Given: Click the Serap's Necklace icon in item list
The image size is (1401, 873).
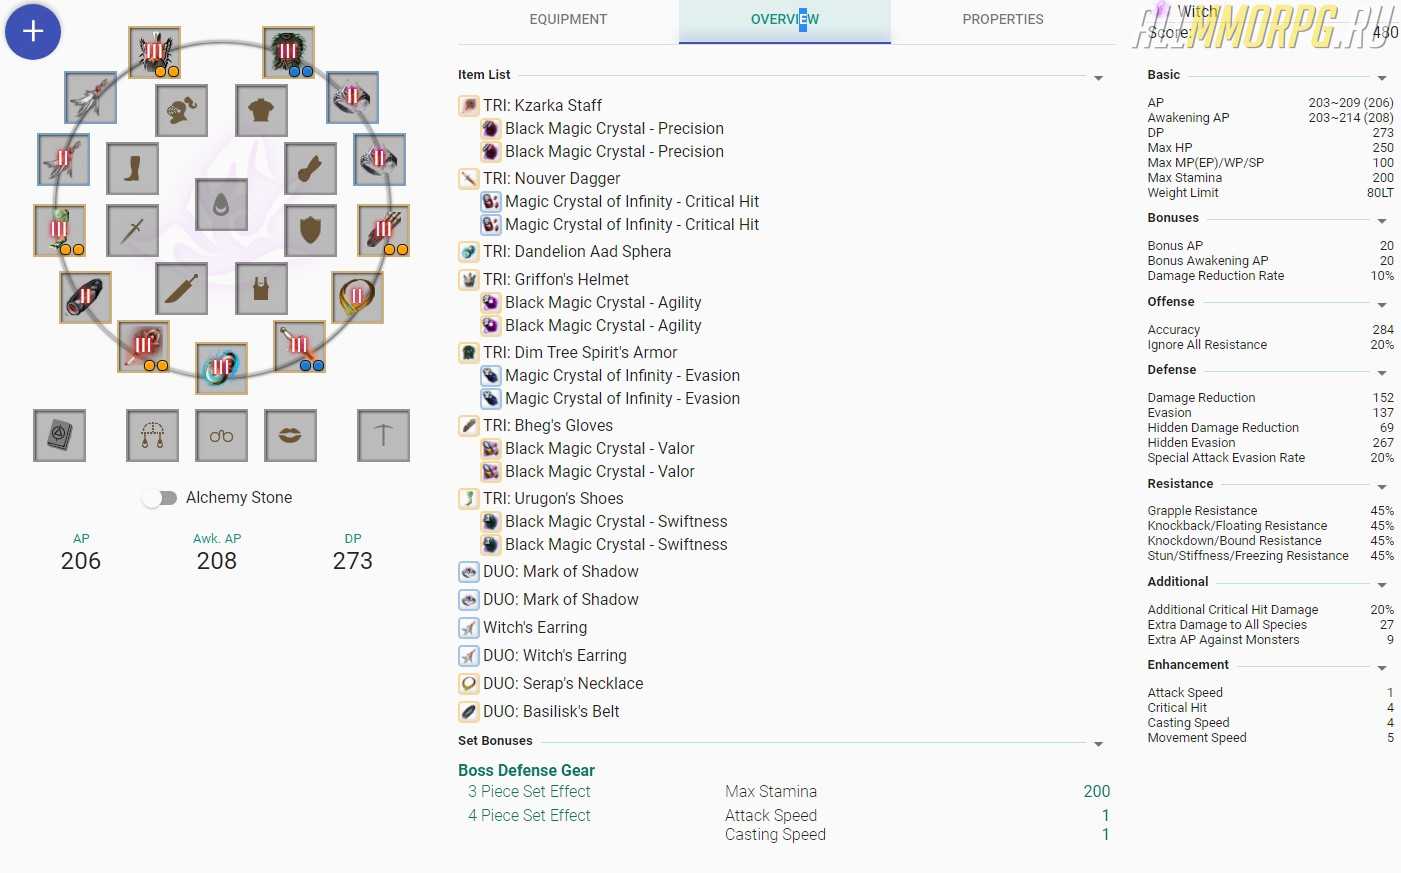Looking at the screenshot, I should 468,683.
